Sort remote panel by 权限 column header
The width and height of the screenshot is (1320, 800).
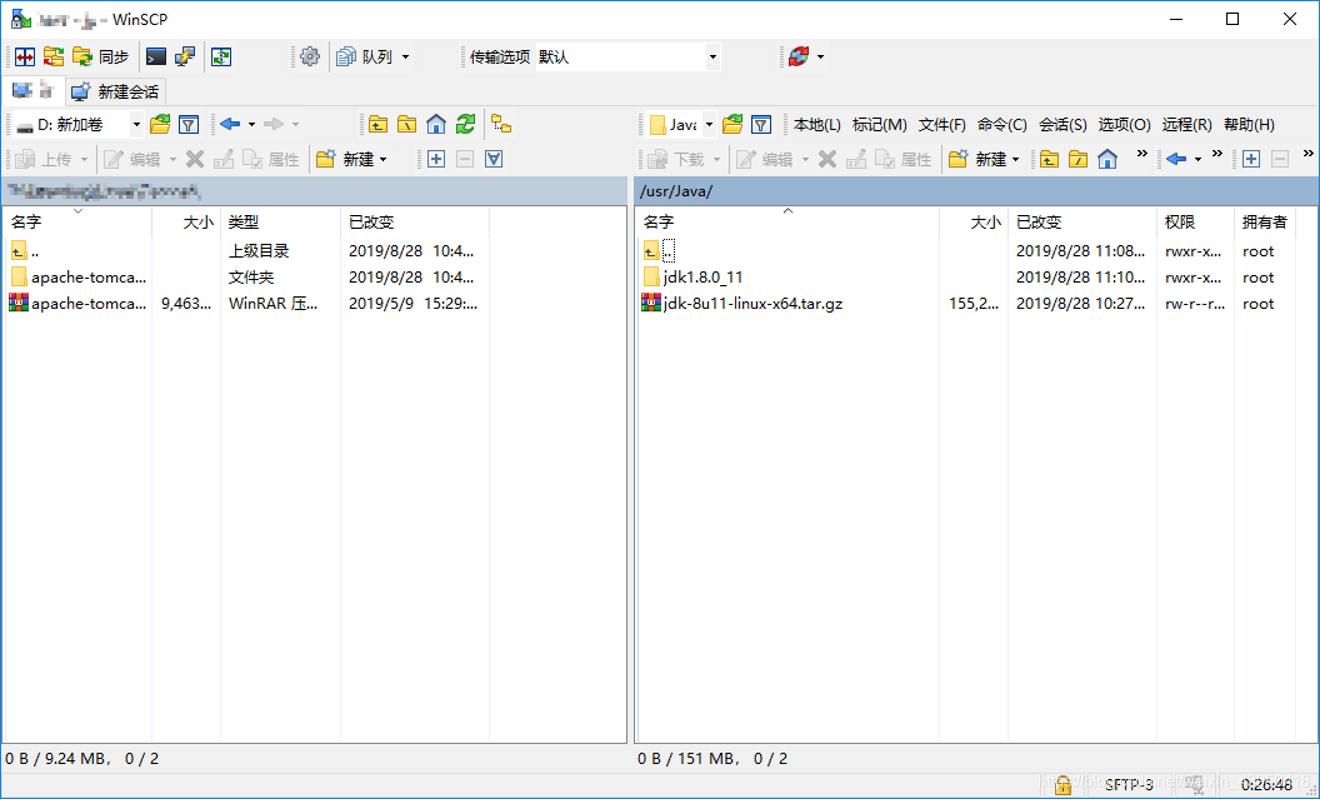click(x=1196, y=222)
